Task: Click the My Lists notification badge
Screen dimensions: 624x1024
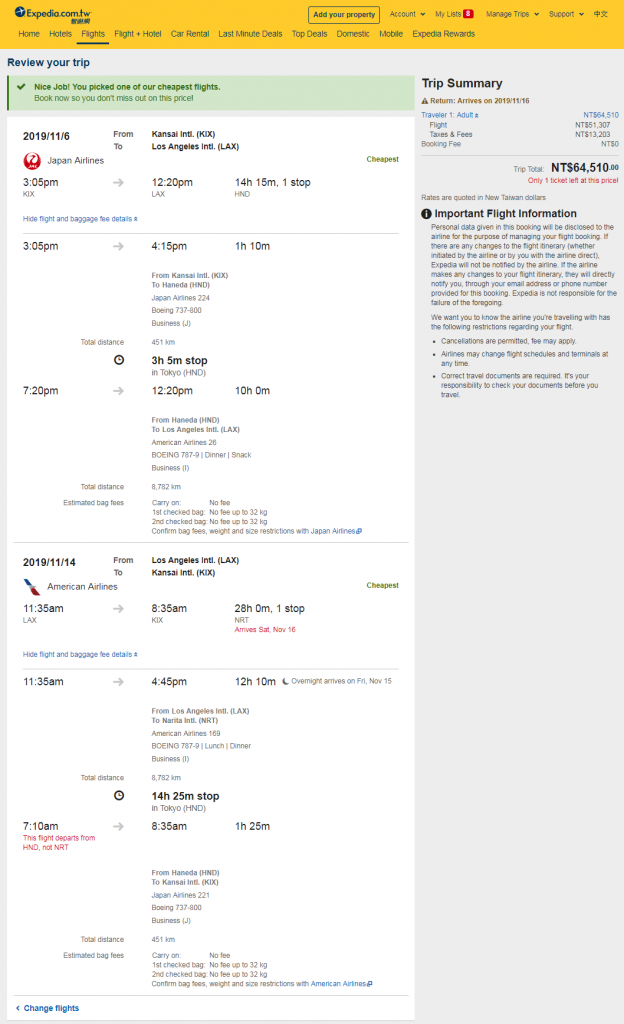Action: click(468, 14)
